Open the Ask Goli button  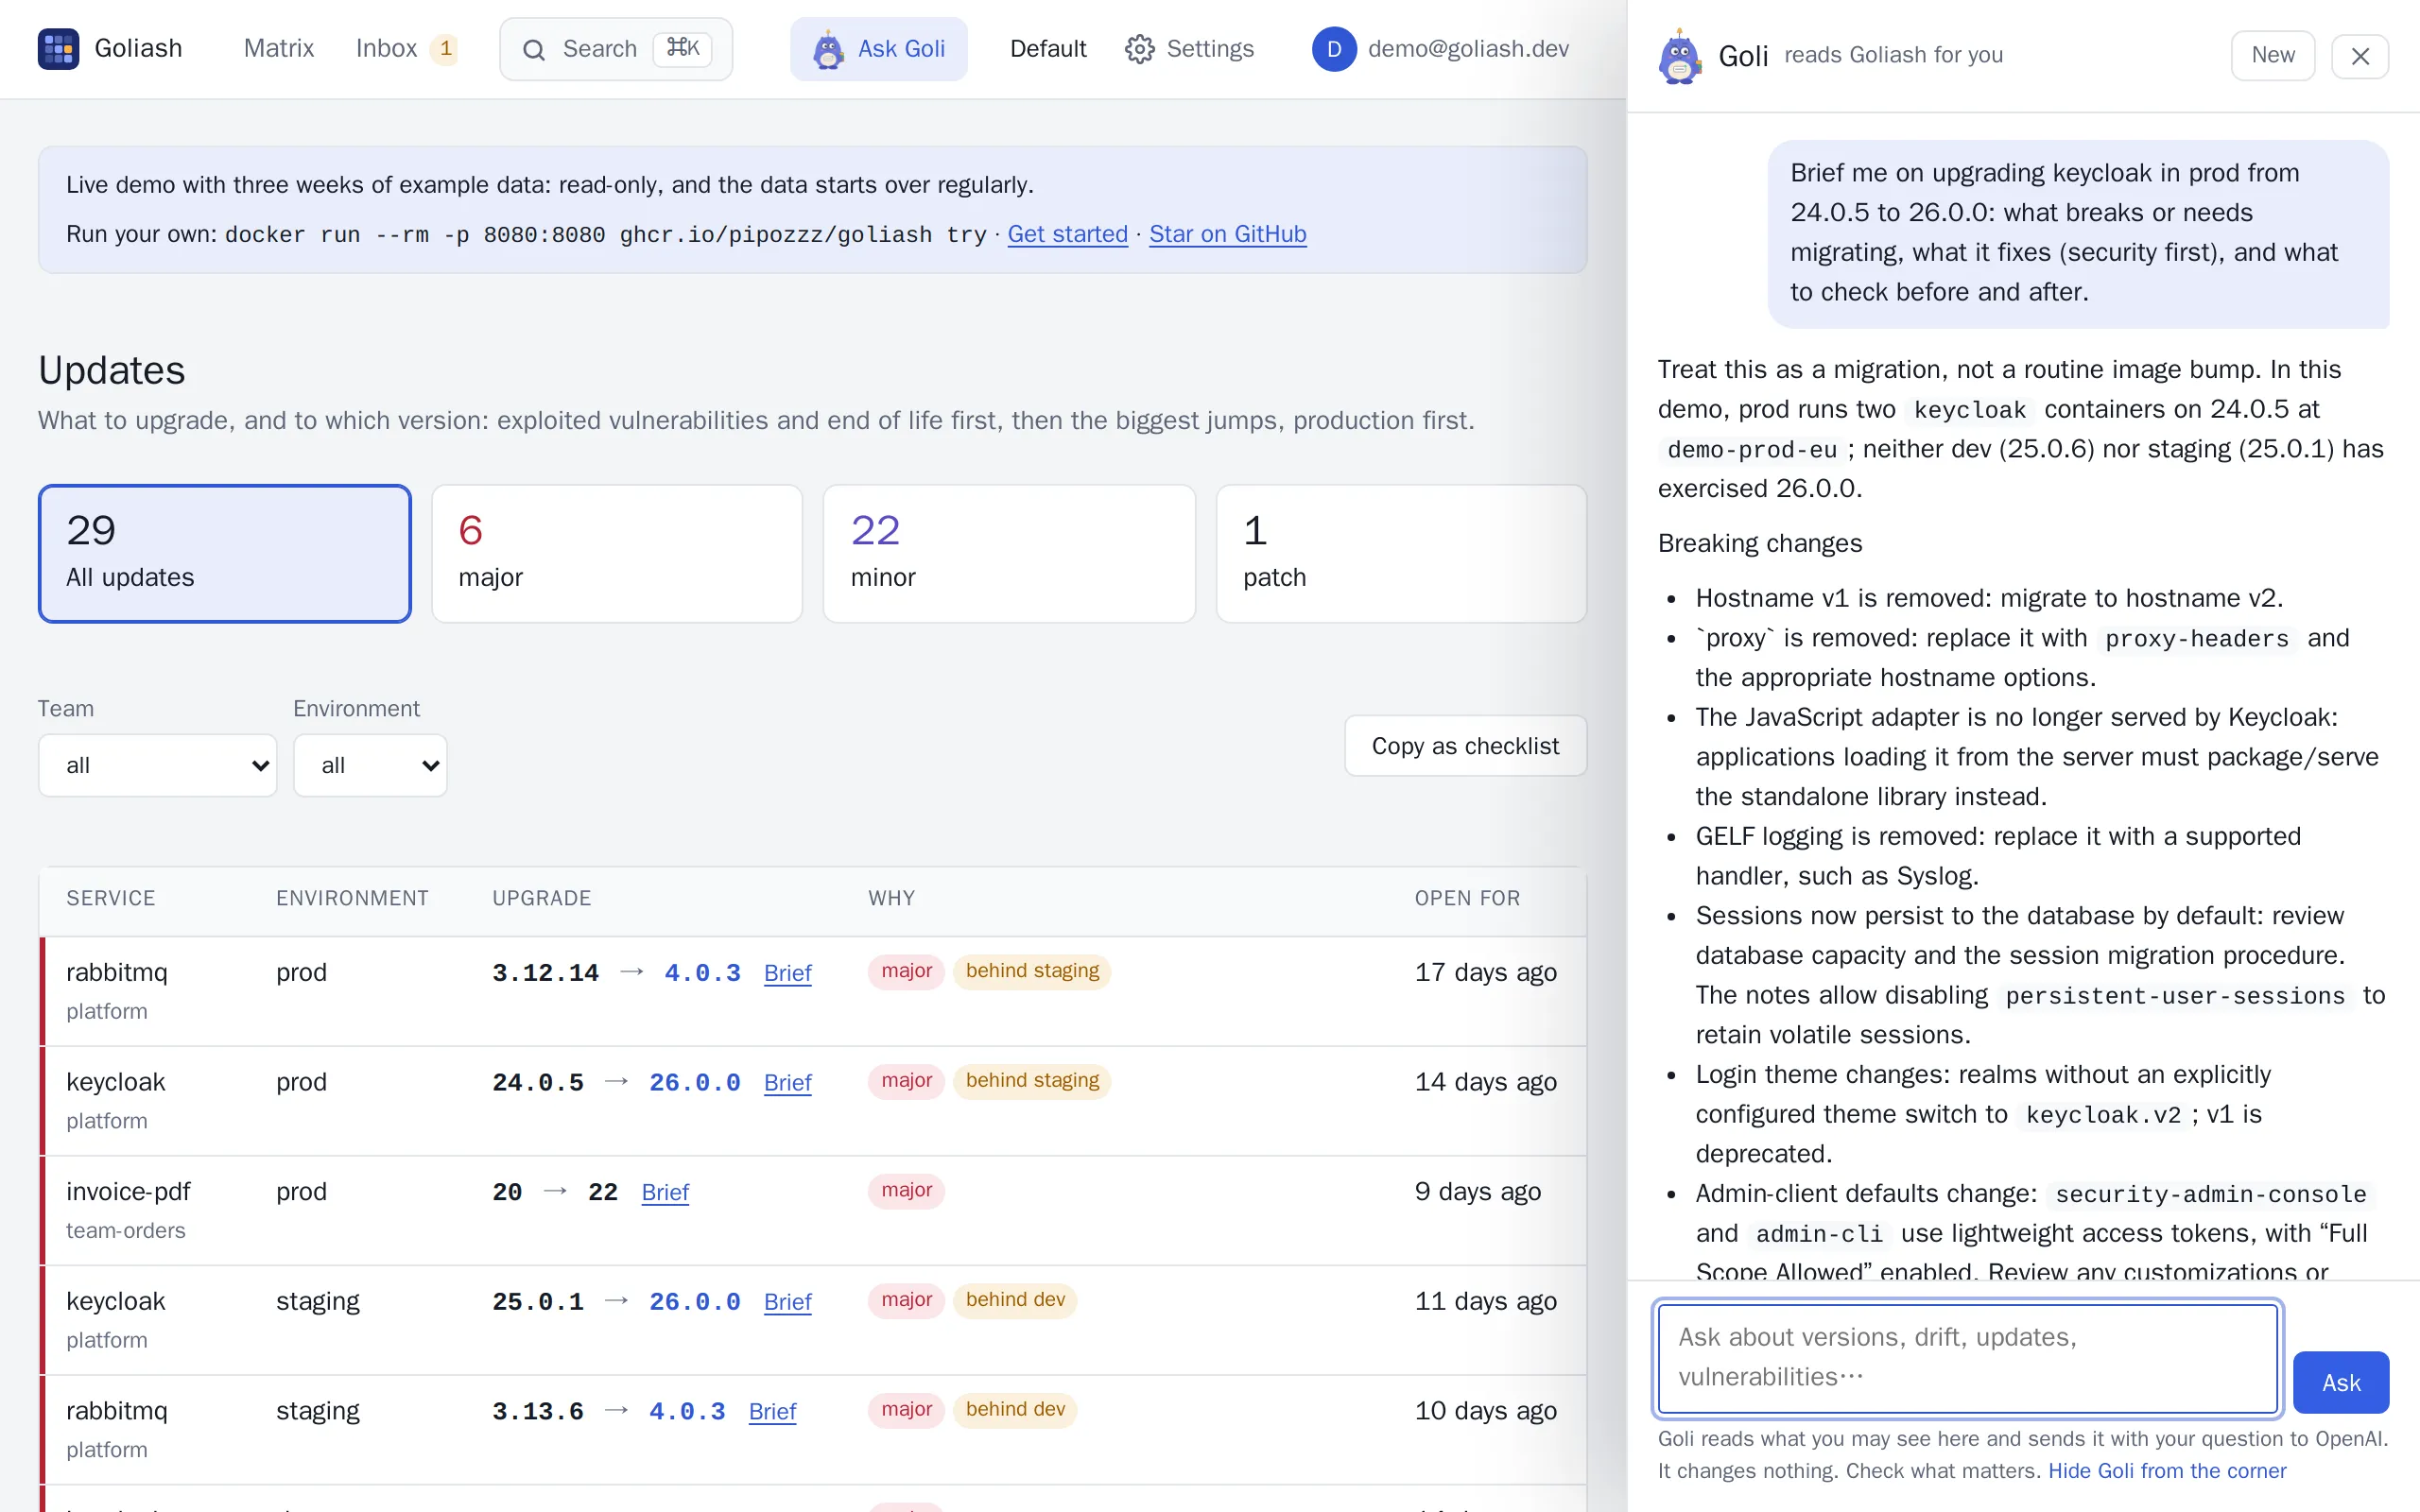click(878, 49)
